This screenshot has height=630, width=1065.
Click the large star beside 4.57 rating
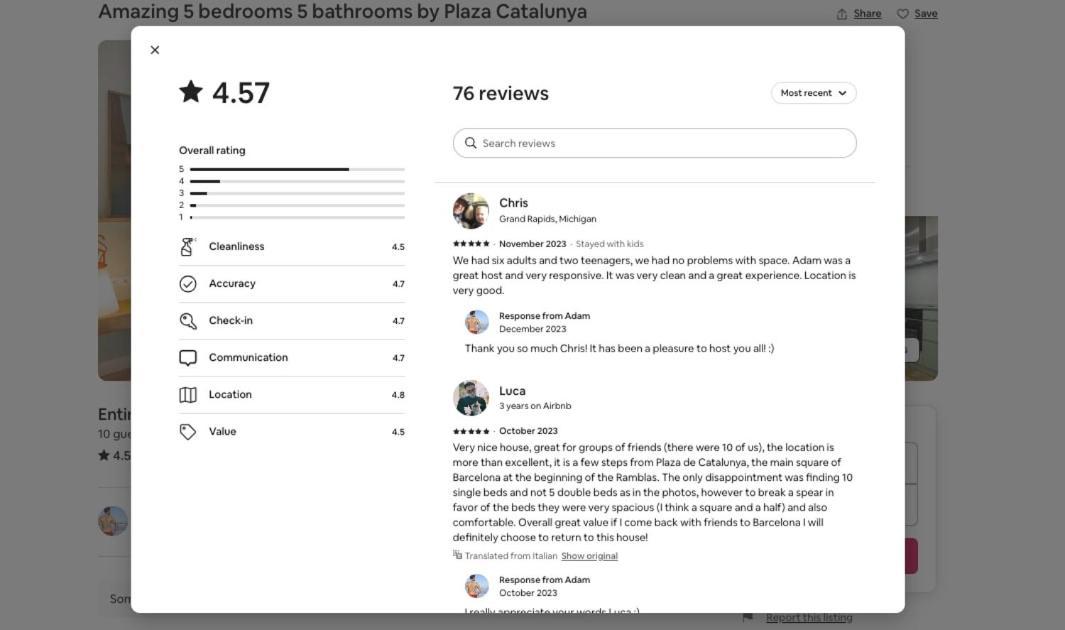[x=191, y=92]
